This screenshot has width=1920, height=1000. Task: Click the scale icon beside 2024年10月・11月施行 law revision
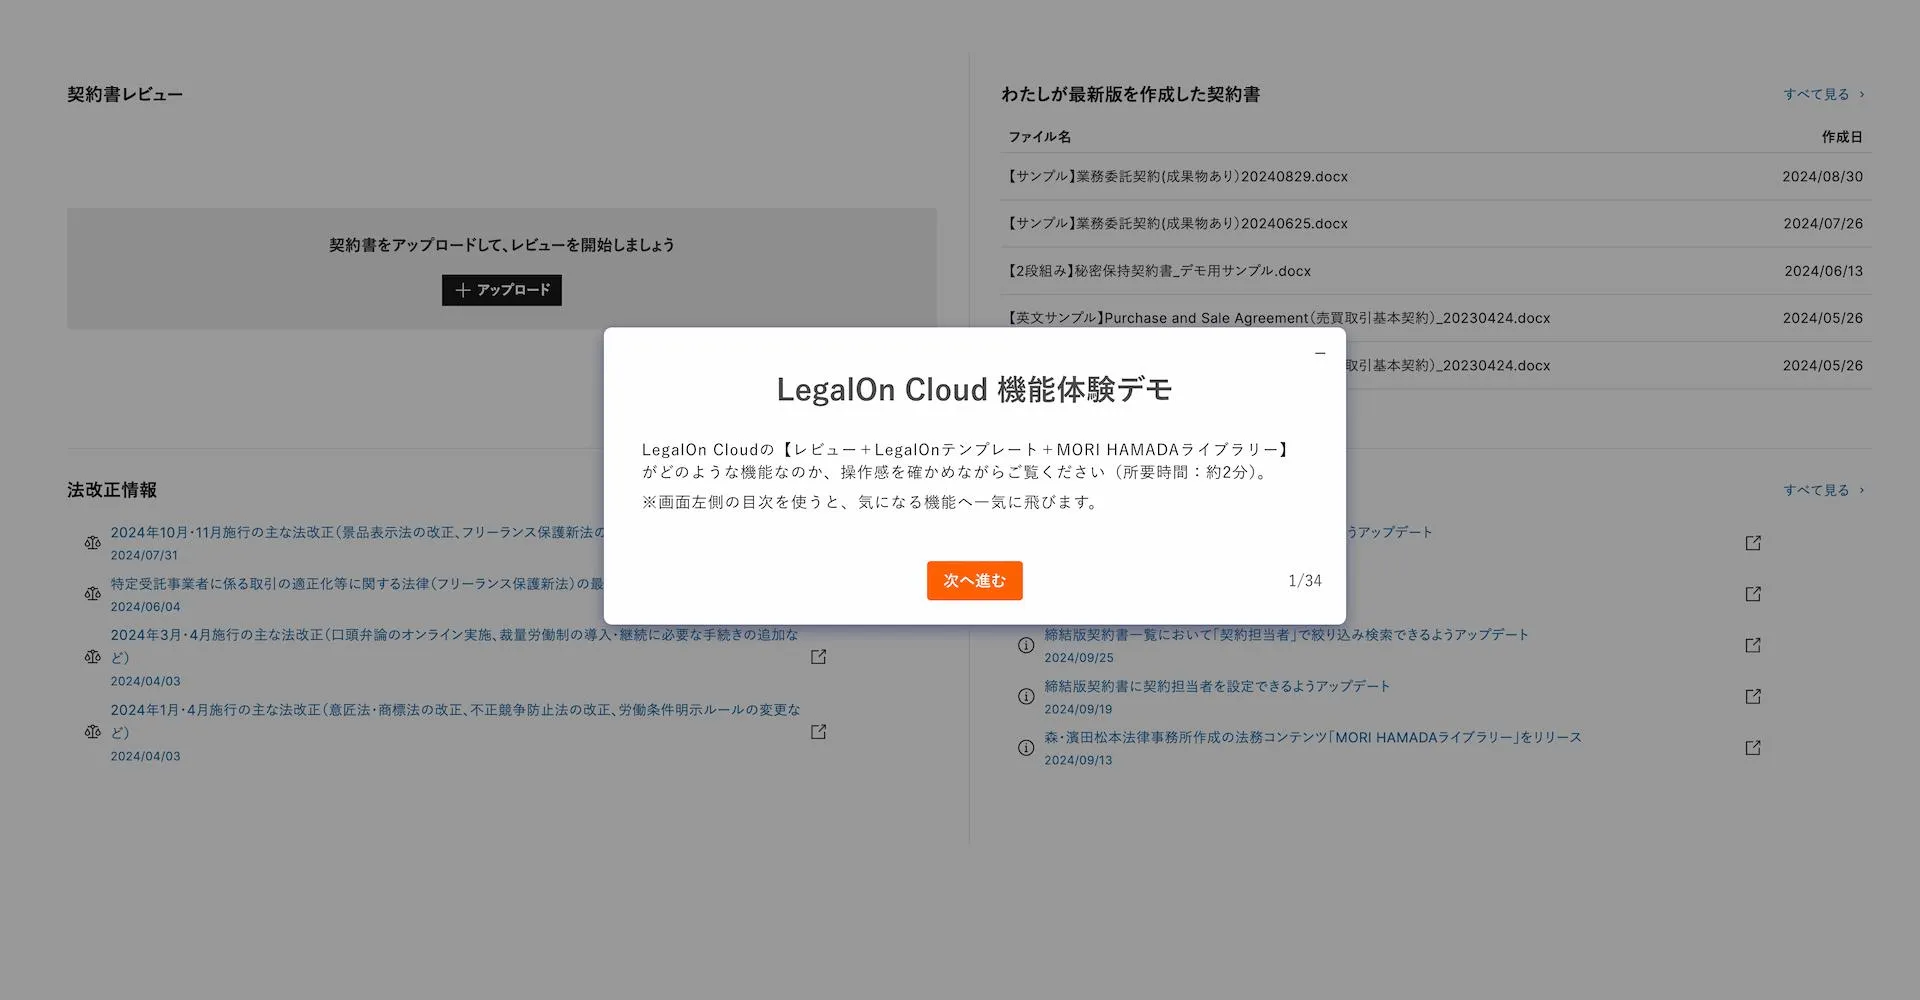coord(93,543)
